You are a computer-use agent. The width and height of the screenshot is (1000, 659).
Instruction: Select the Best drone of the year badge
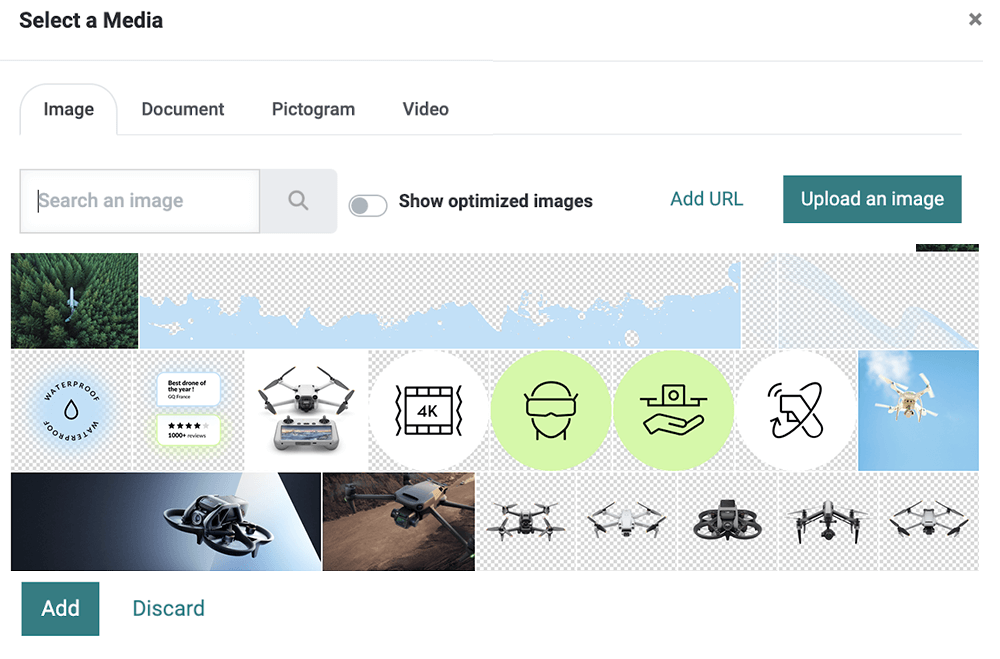pos(190,410)
